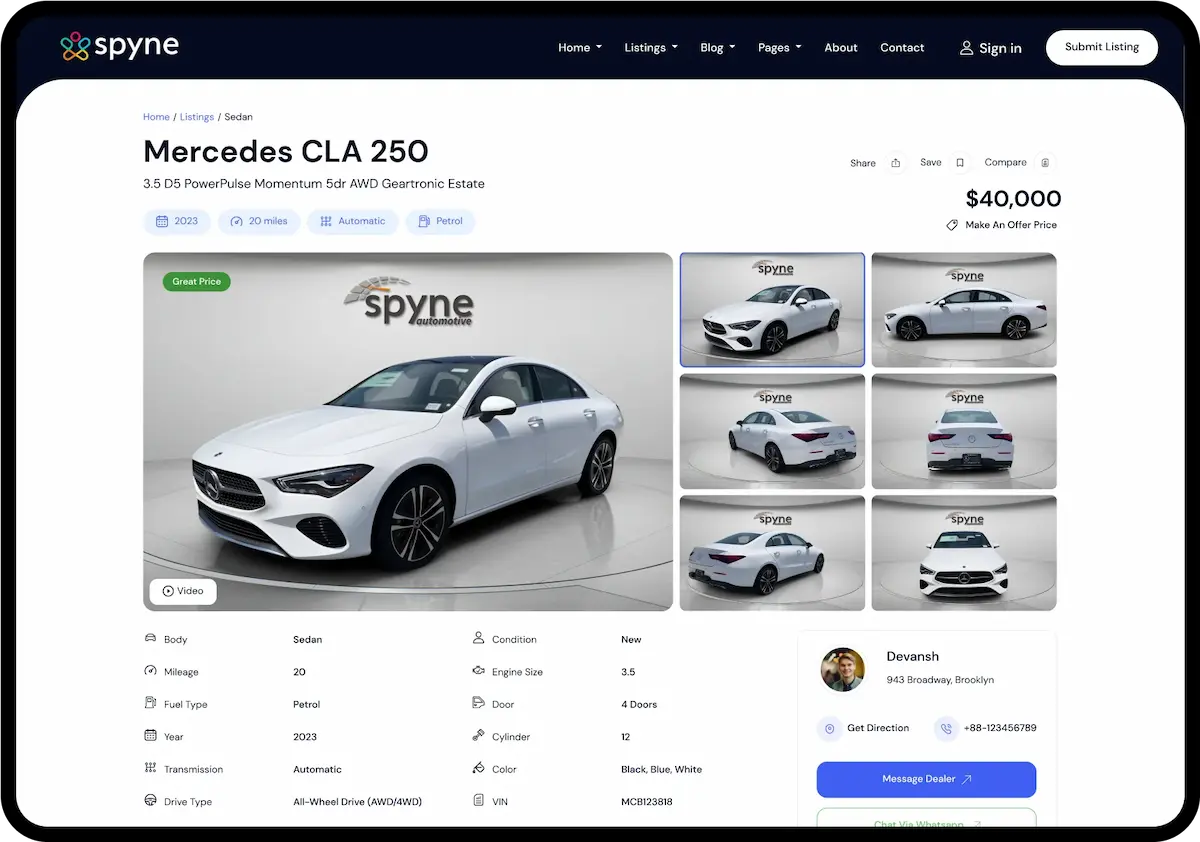
Task: Click the Submit Listing button
Action: pyautogui.click(x=1101, y=47)
